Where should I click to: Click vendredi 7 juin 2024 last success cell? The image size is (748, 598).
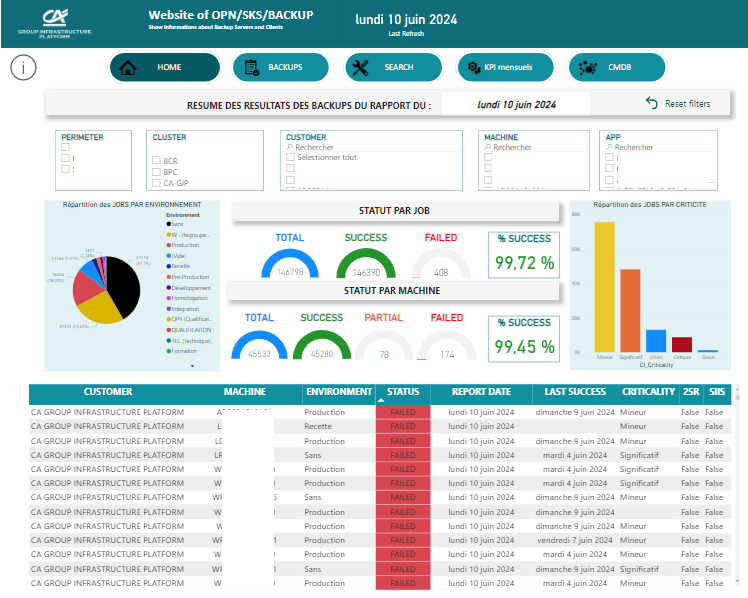coord(575,540)
